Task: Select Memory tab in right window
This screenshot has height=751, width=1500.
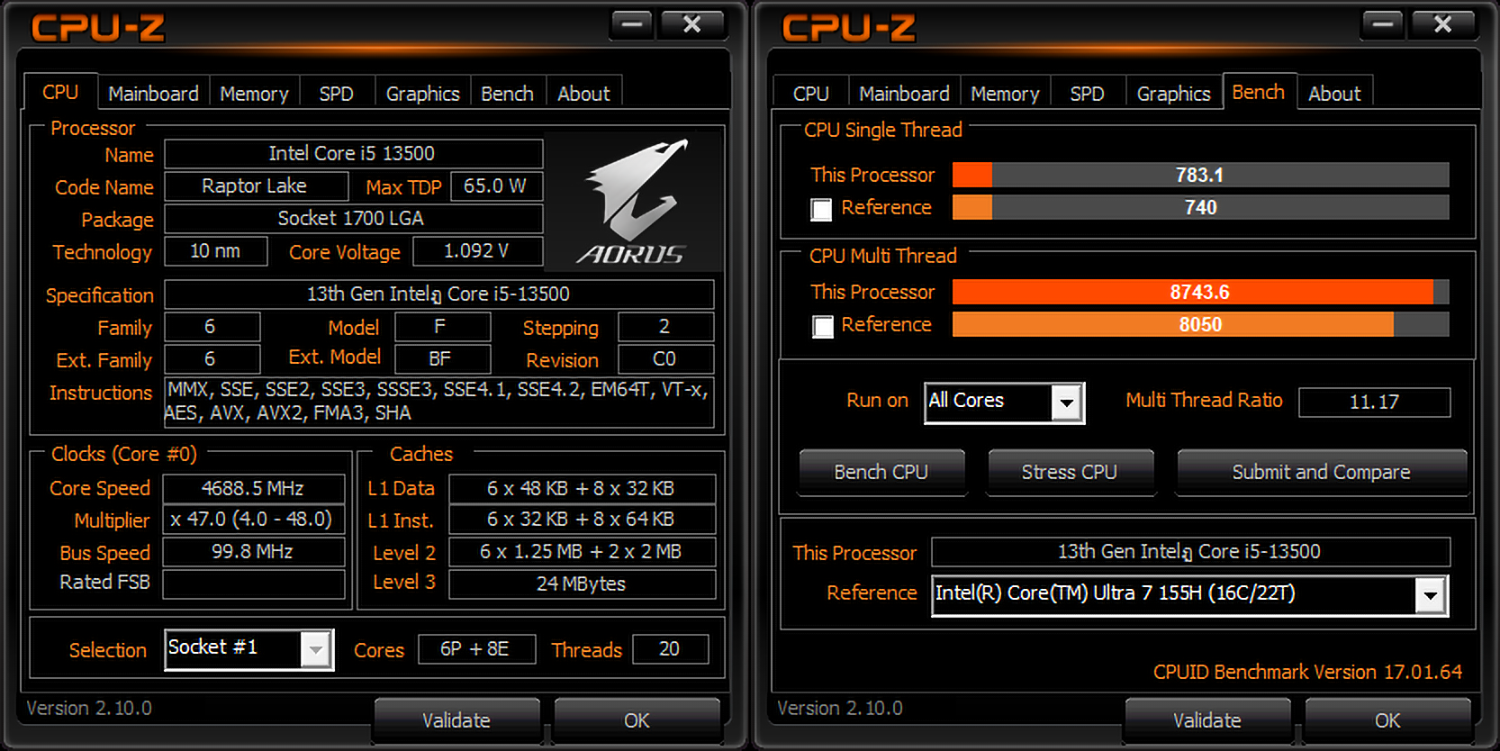Action: pos(1005,93)
